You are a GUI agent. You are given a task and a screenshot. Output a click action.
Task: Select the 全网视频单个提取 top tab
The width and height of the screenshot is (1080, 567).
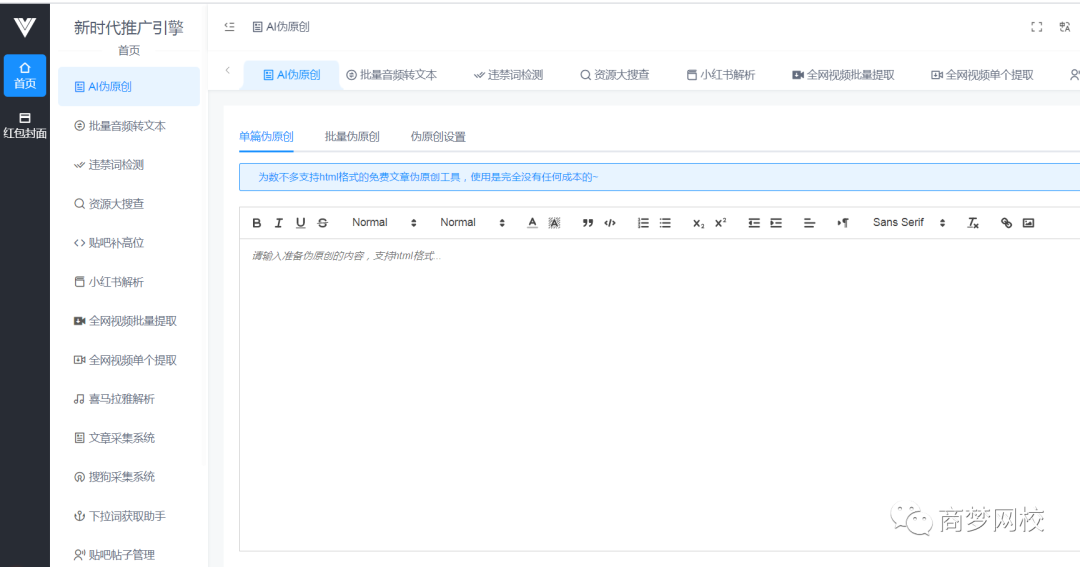[982, 75]
